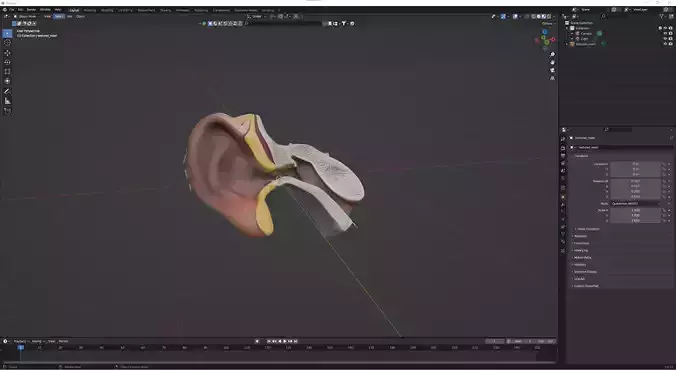676x370 pixels.
Task: Open the Object properties tab icon
Action: click(x=563, y=197)
